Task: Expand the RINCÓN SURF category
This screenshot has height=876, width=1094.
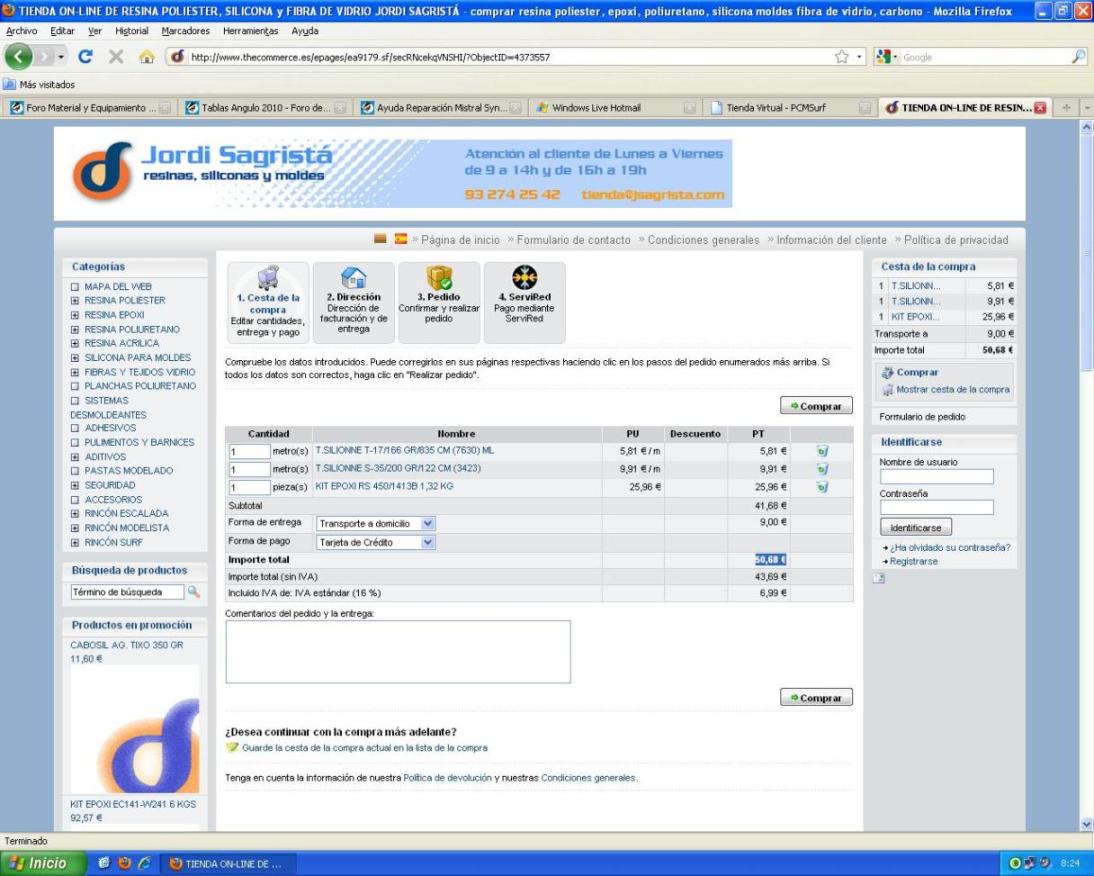Action: click(75, 543)
